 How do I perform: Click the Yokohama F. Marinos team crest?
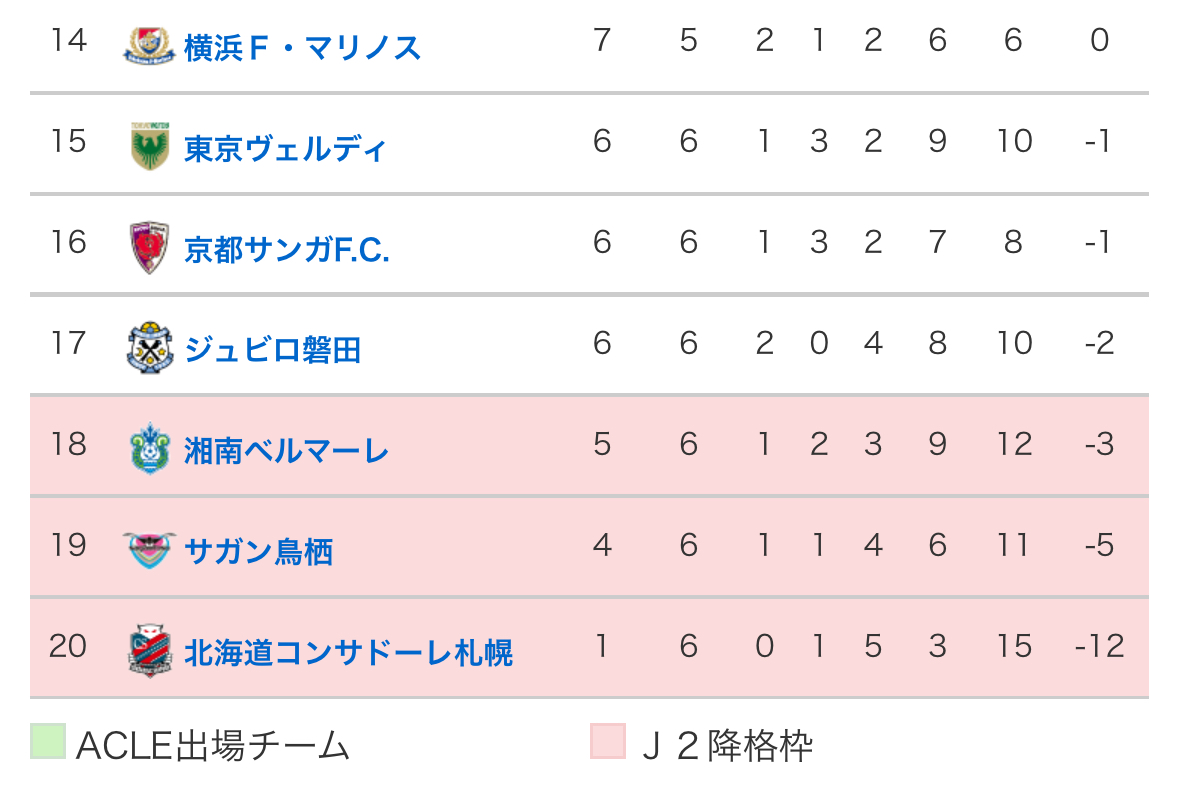[x=149, y=45]
